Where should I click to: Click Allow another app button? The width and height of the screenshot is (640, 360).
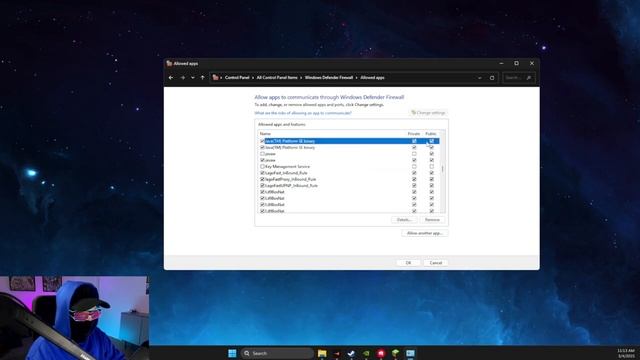point(424,233)
